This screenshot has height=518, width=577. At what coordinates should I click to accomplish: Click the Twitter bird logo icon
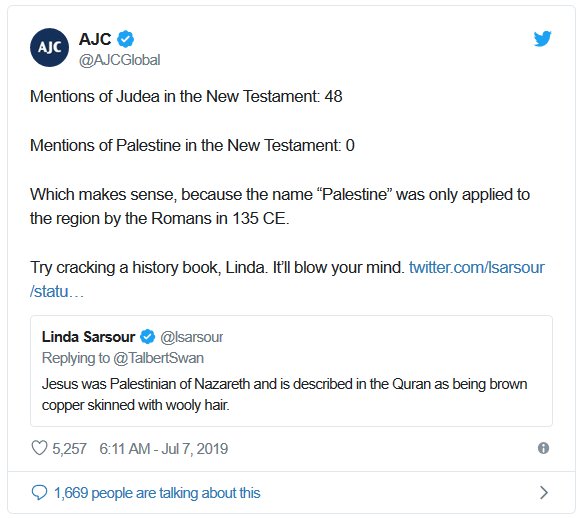[542, 39]
